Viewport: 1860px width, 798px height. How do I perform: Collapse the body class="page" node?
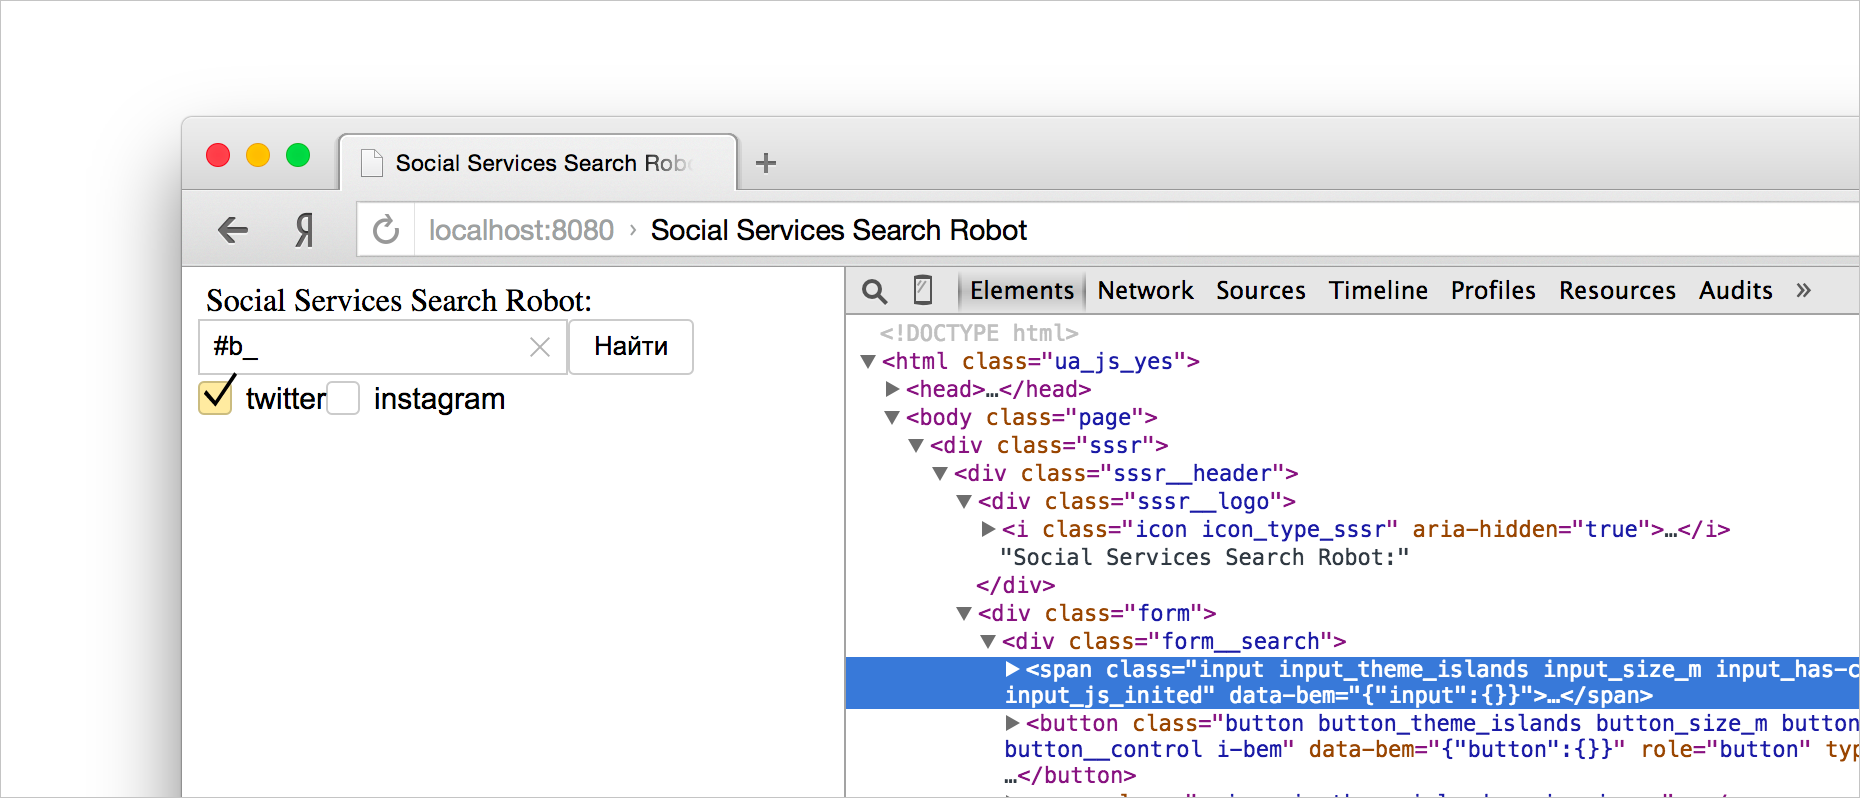pos(892,417)
